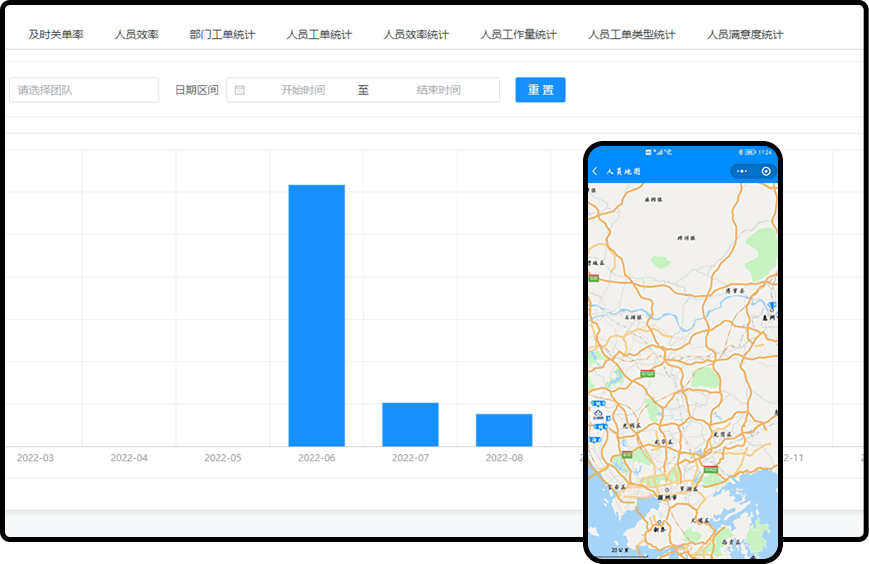Tap the white staff marker icon on map's left edge
Viewport: 869px width, 564px height.
[598, 414]
